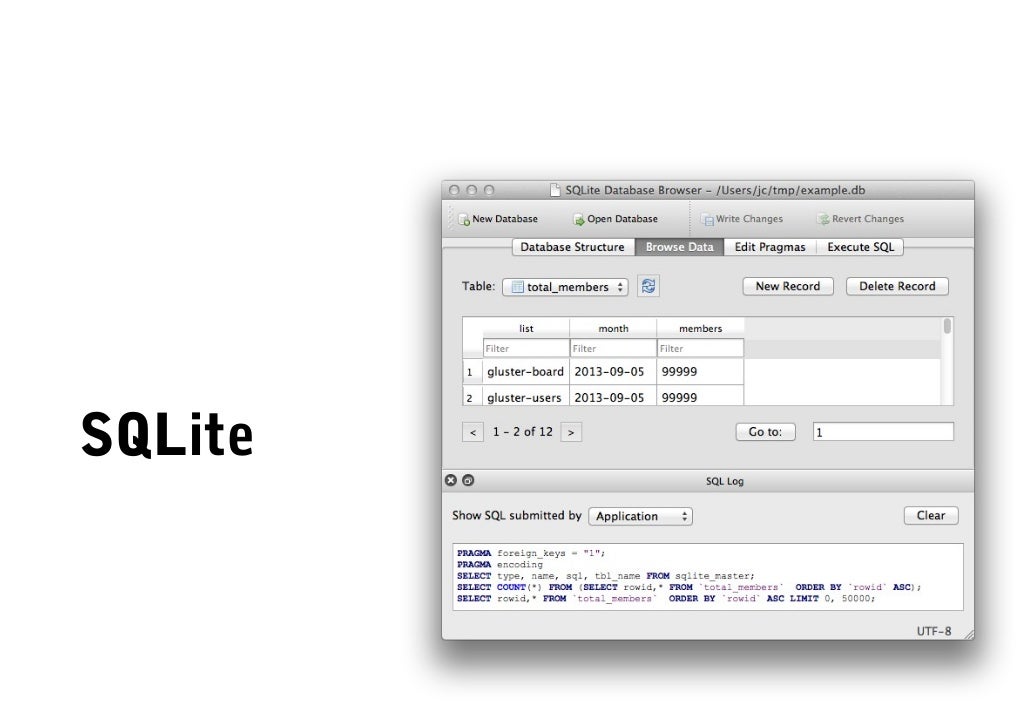Open the Application SQL log source dropdown
The height and width of the screenshot is (709, 1024).
pos(640,516)
